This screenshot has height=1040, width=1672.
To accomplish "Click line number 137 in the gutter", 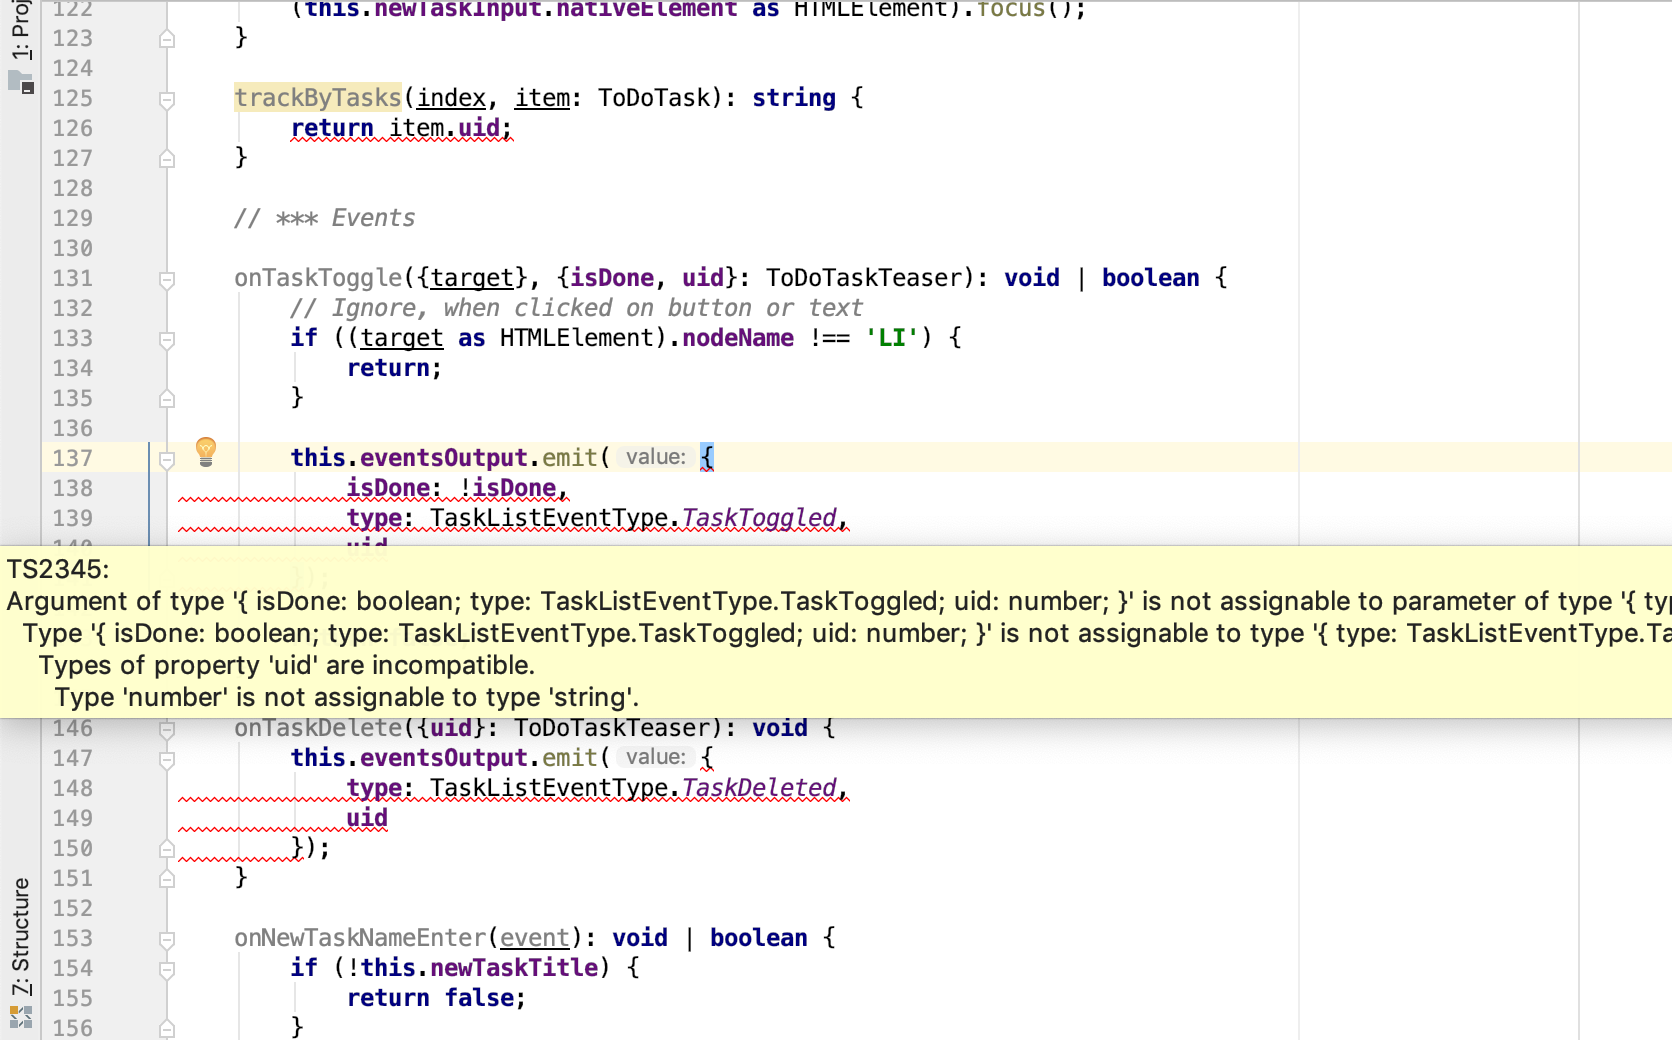I will 73,458.
